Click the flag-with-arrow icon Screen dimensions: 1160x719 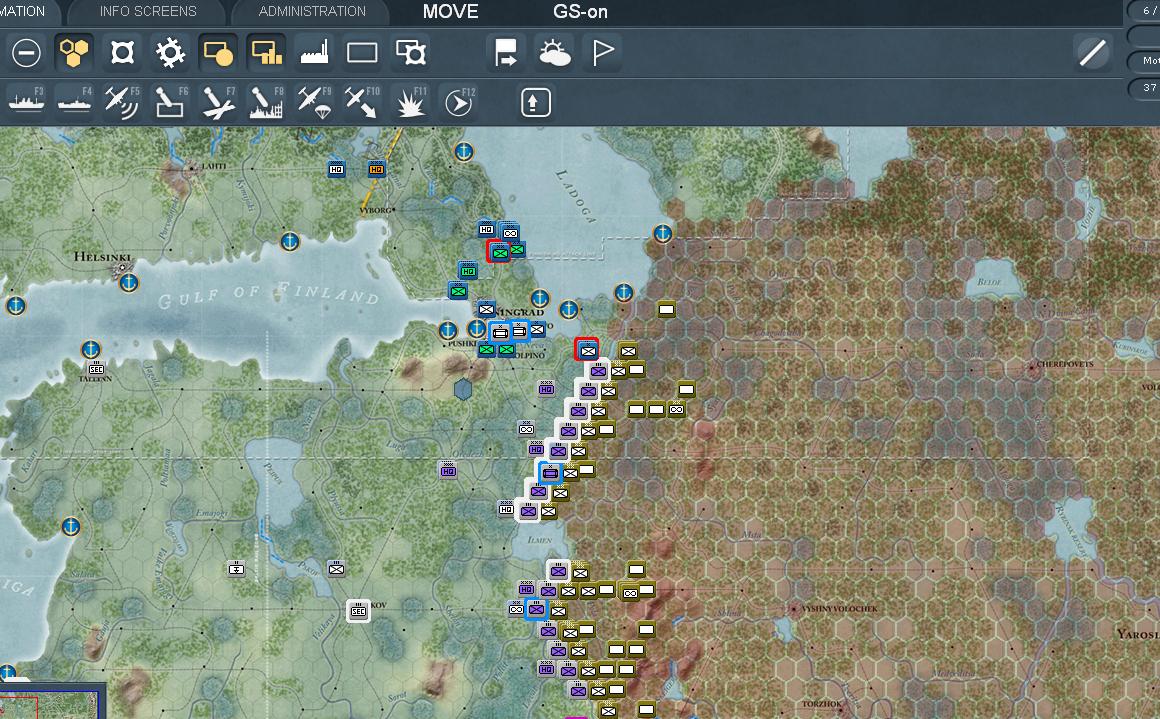point(506,53)
